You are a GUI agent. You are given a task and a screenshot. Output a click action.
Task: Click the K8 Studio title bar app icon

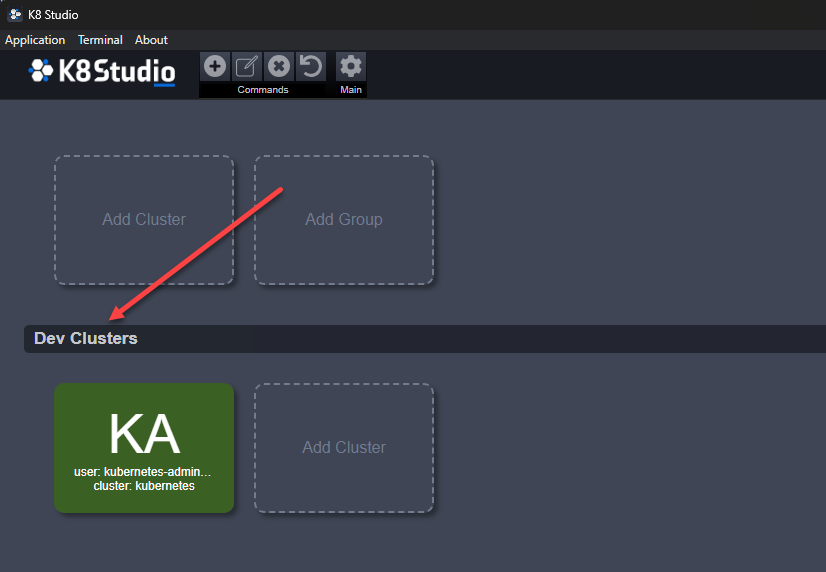pyautogui.click(x=15, y=14)
